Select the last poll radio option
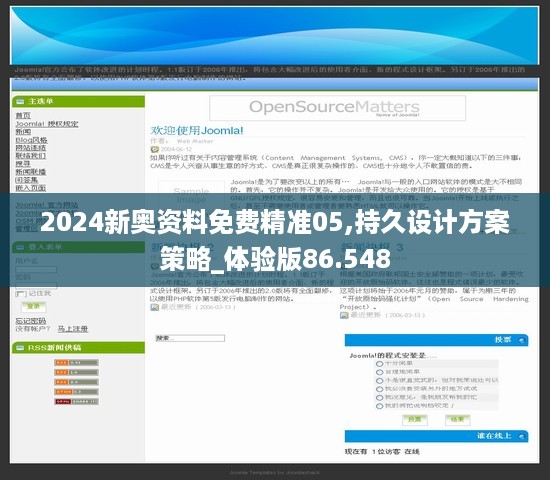550x480 pixels. (379, 406)
